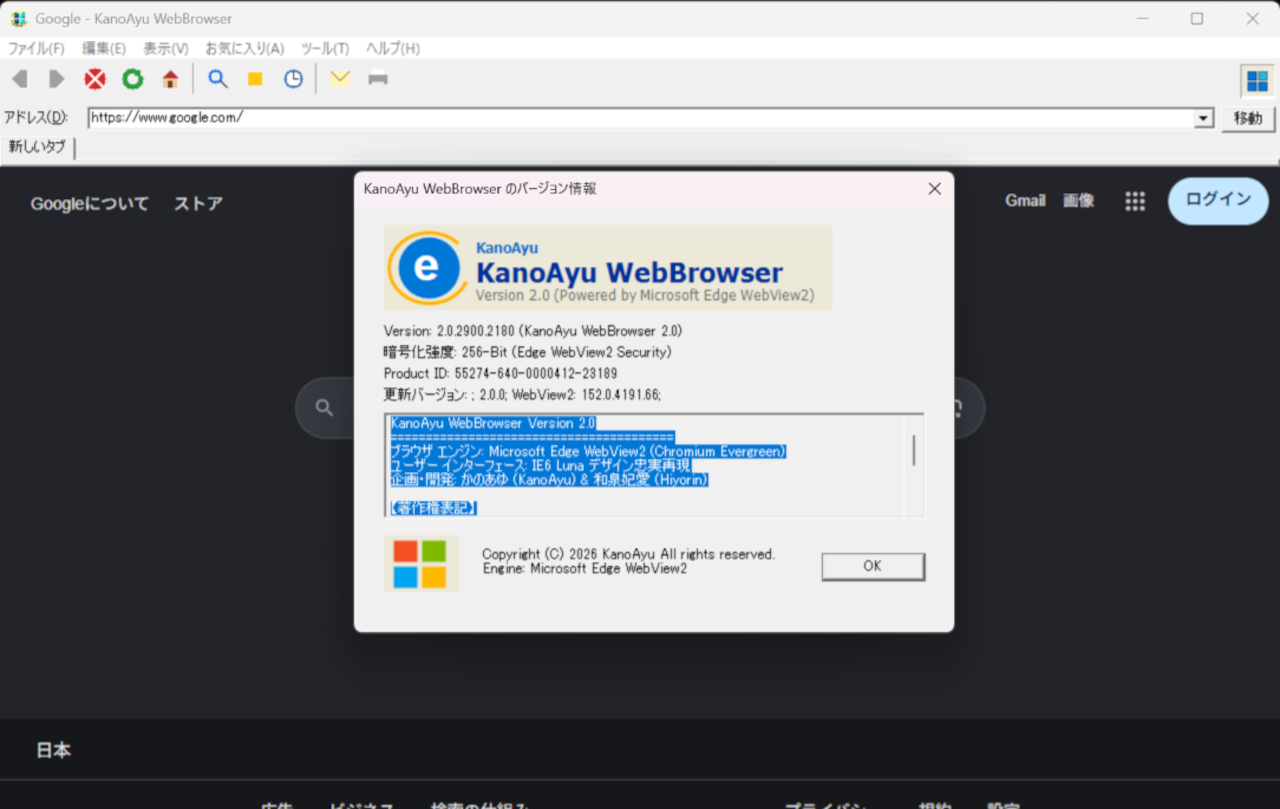Open the Gmail link

pos(1025,201)
